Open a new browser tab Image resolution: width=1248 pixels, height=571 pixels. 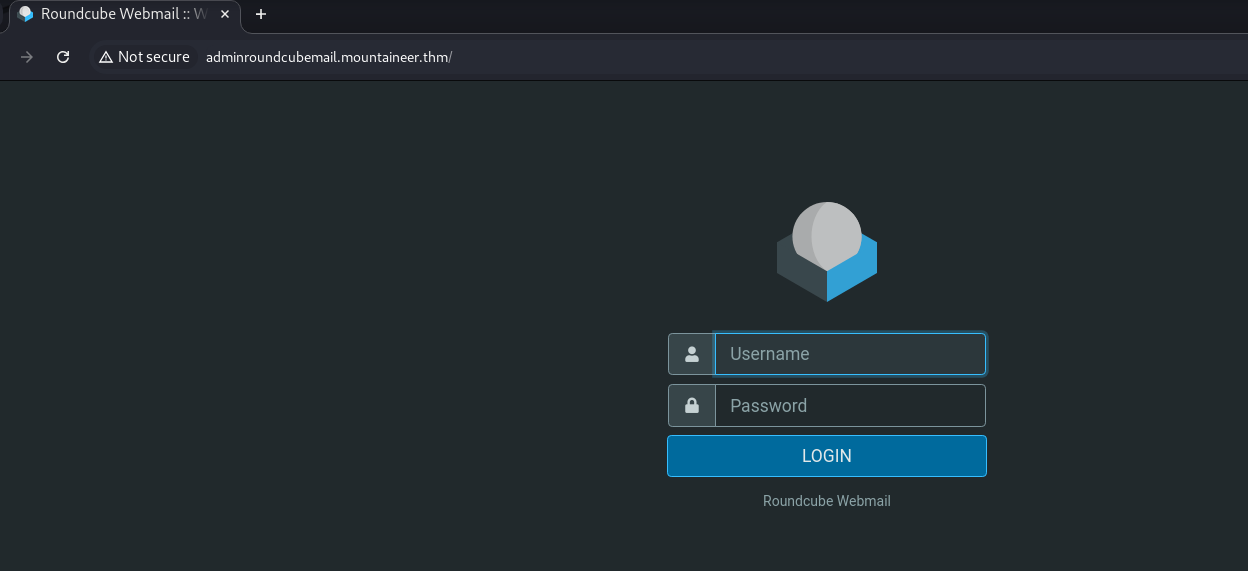point(261,14)
